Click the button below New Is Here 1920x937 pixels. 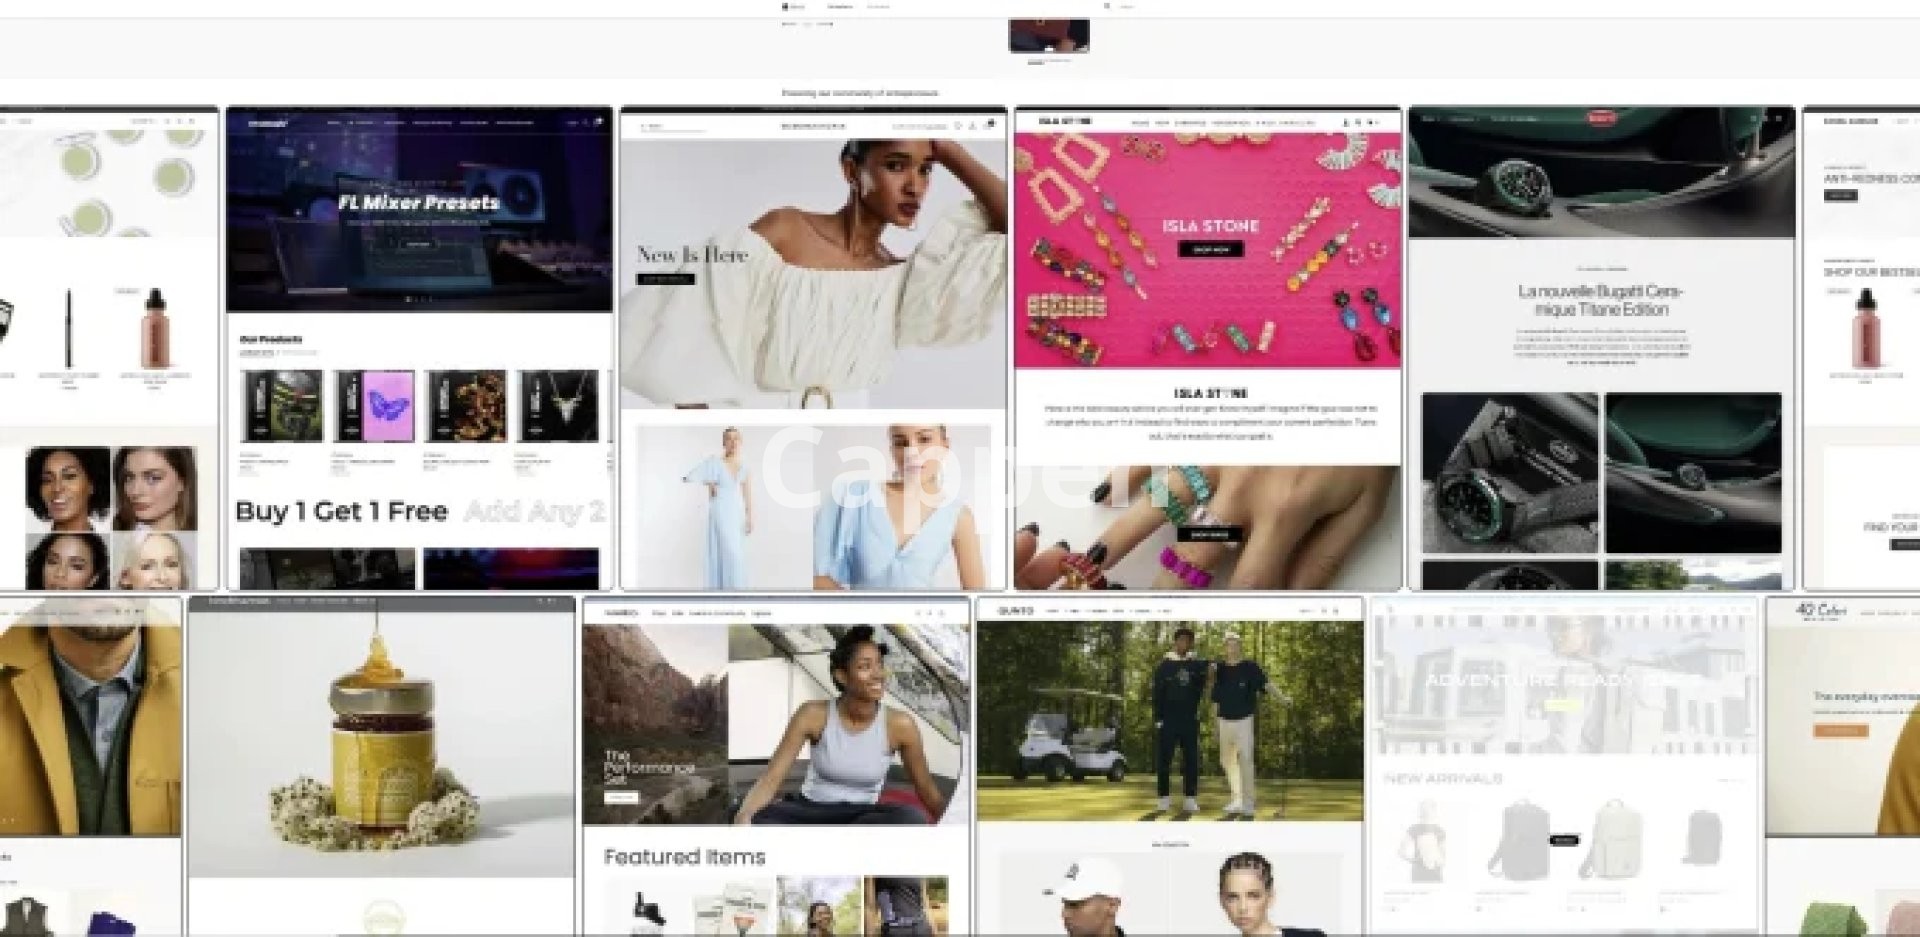pos(665,280)
